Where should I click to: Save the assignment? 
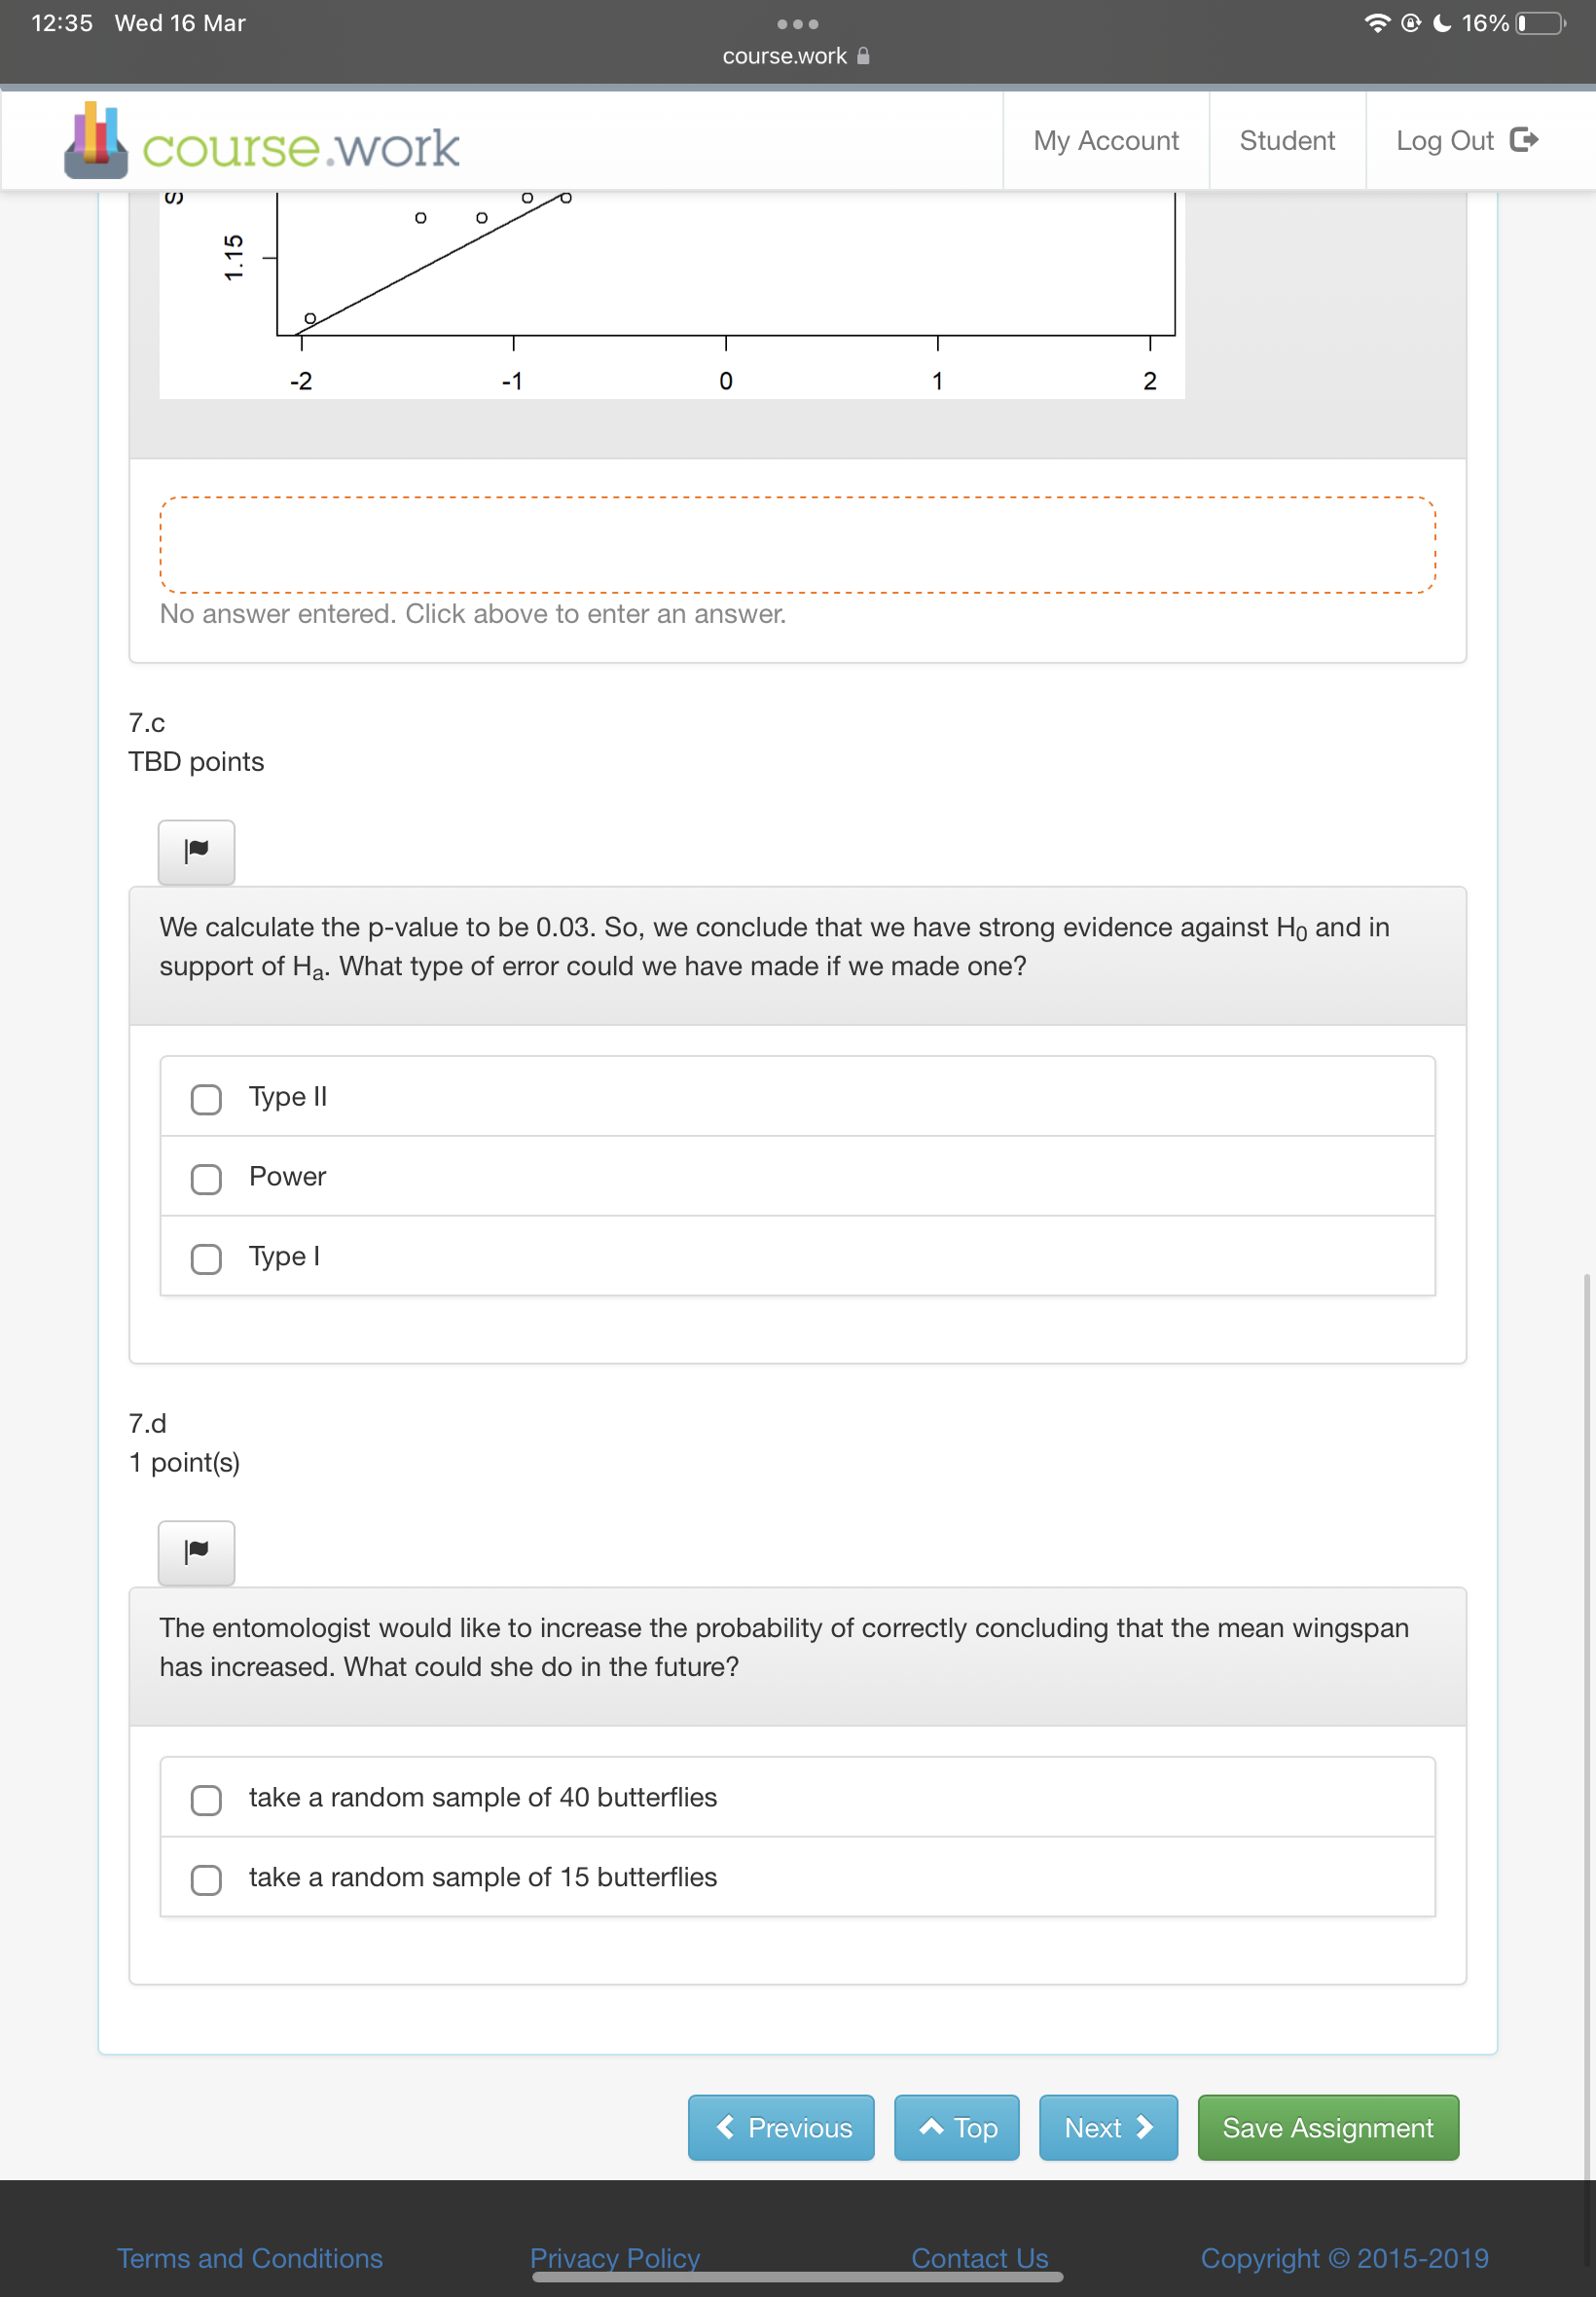point(1327,2128)
